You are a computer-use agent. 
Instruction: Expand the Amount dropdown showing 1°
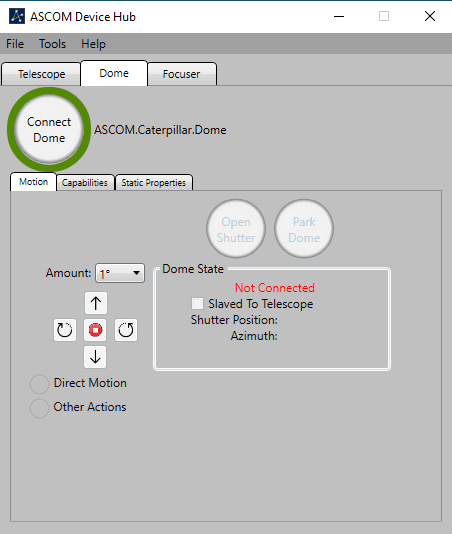120,273
